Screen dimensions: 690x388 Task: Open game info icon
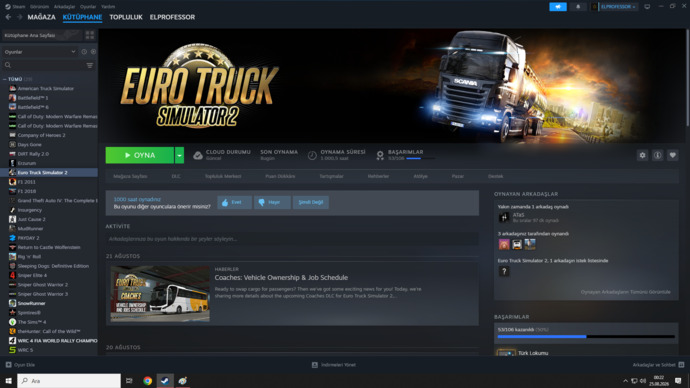(657, 155)
